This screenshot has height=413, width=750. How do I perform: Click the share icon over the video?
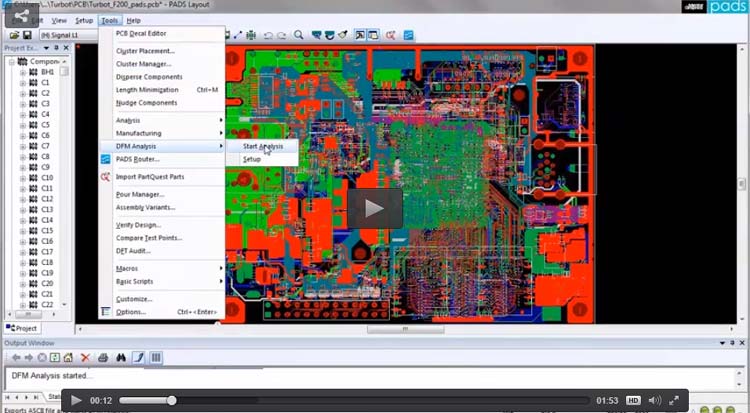click(x=22, y=17)
